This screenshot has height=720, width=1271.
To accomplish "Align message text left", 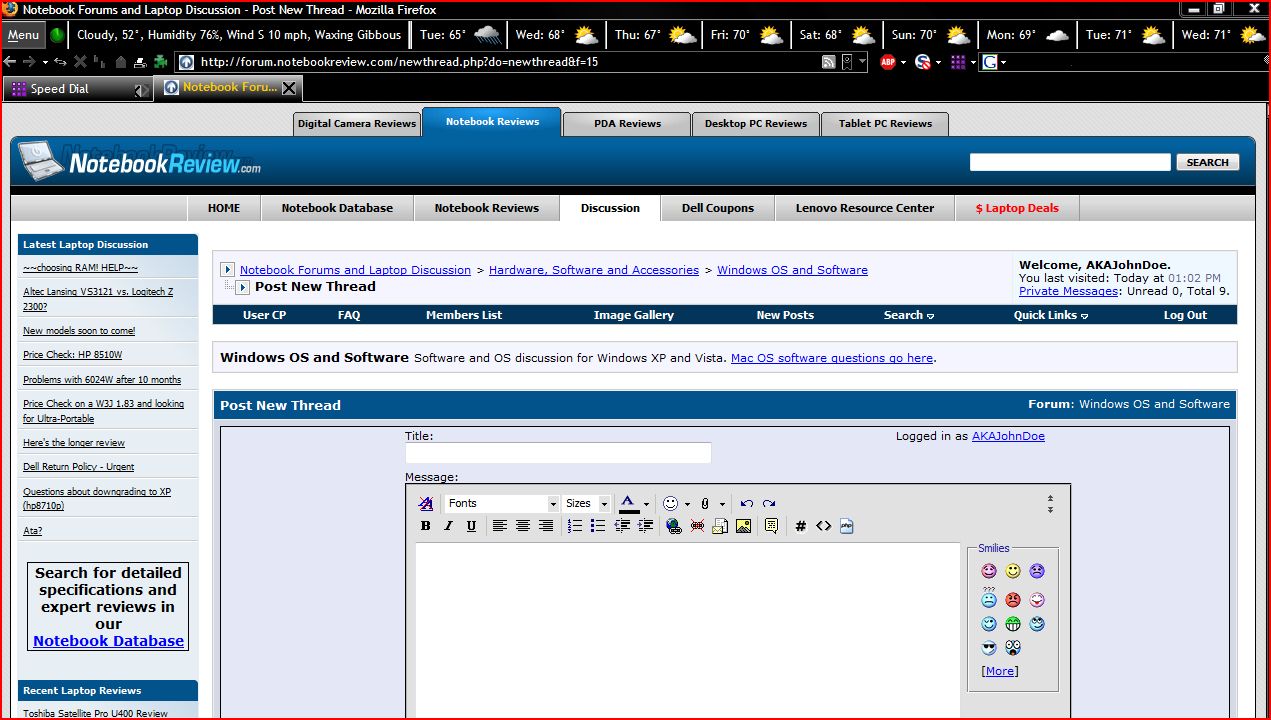I will click(x=499, y=526).
